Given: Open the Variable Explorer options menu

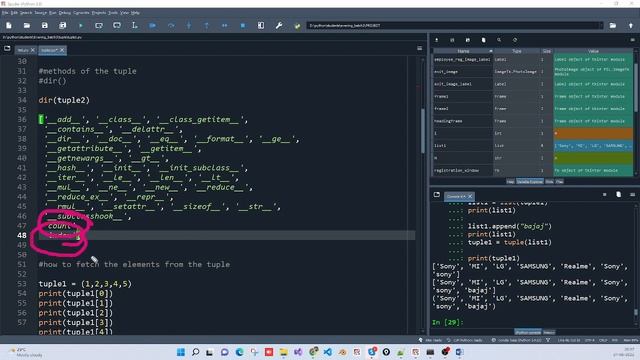Looking at the screenshot, I should 632,40.
